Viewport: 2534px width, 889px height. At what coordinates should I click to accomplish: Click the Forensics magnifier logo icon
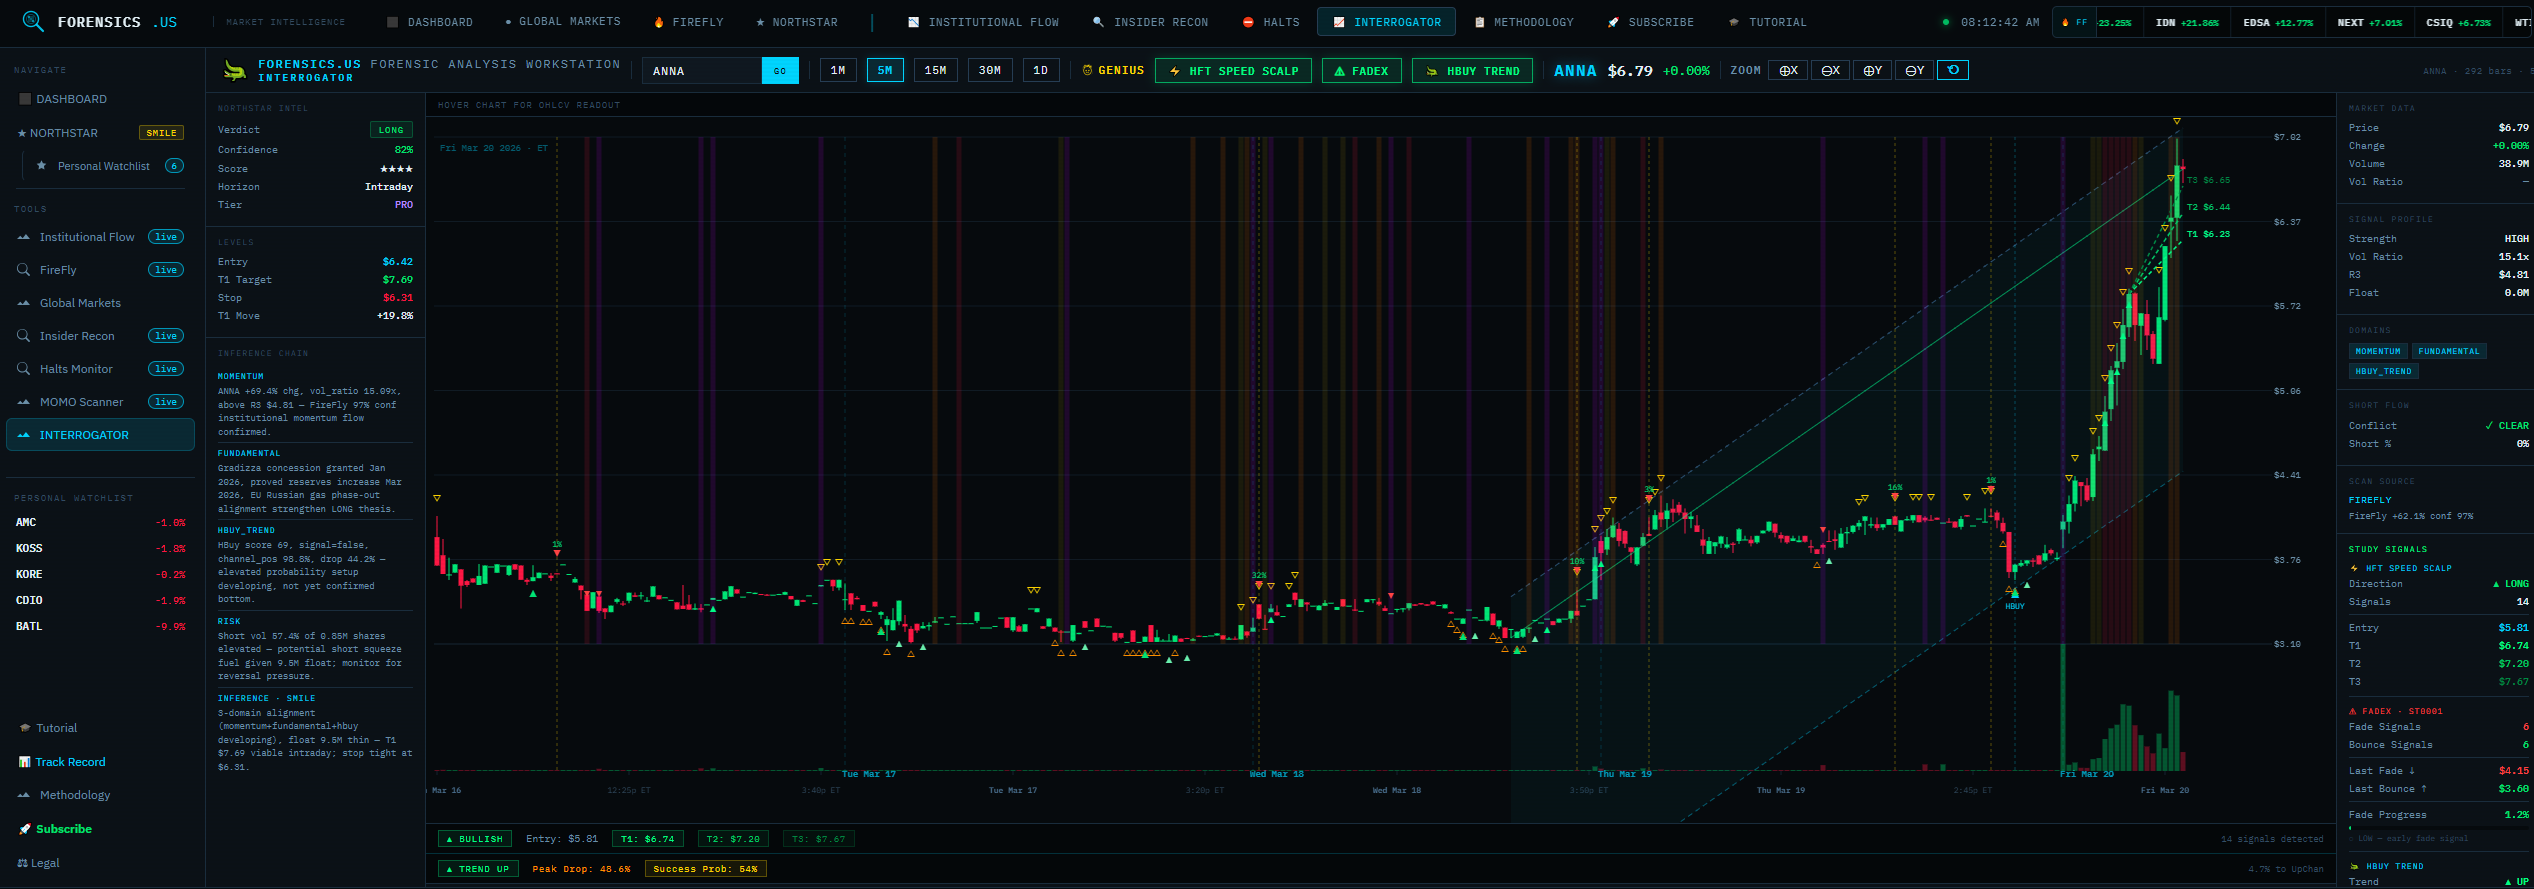point(32,21)
